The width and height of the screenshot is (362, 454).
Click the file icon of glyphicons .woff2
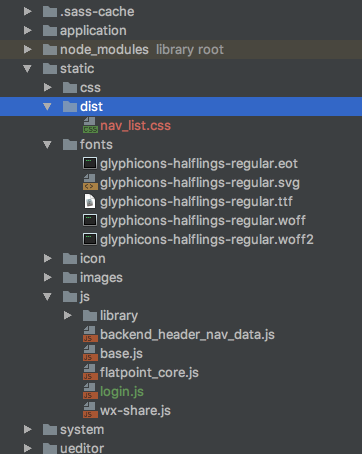(90, 239)
